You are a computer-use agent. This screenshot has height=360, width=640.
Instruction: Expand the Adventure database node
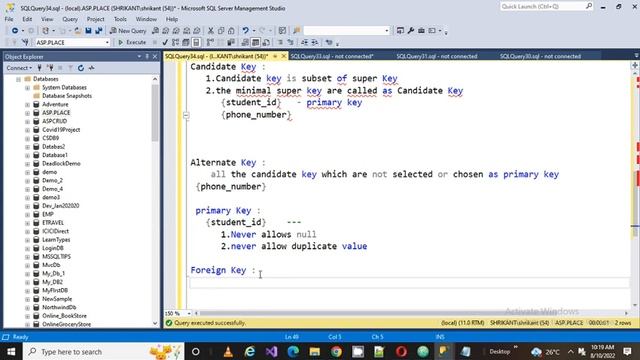27,104
